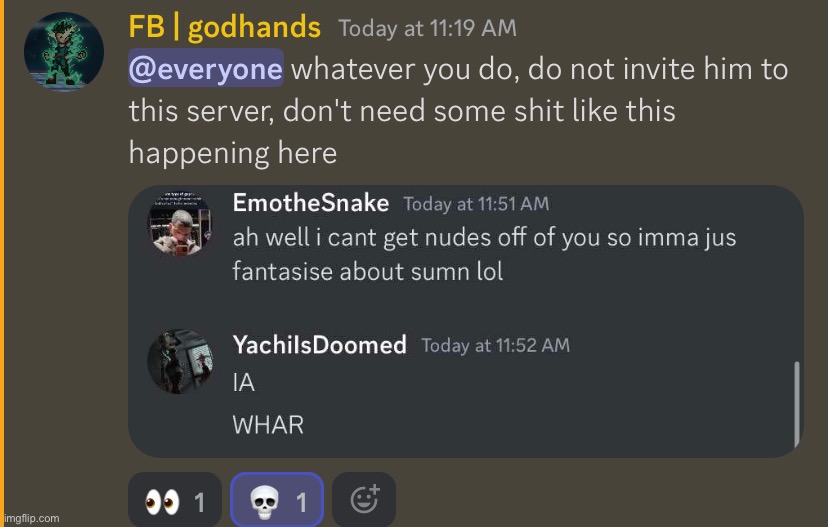828x527 pixels.
Task: Open the add reaction emoji picker
Action: [364, 500]
